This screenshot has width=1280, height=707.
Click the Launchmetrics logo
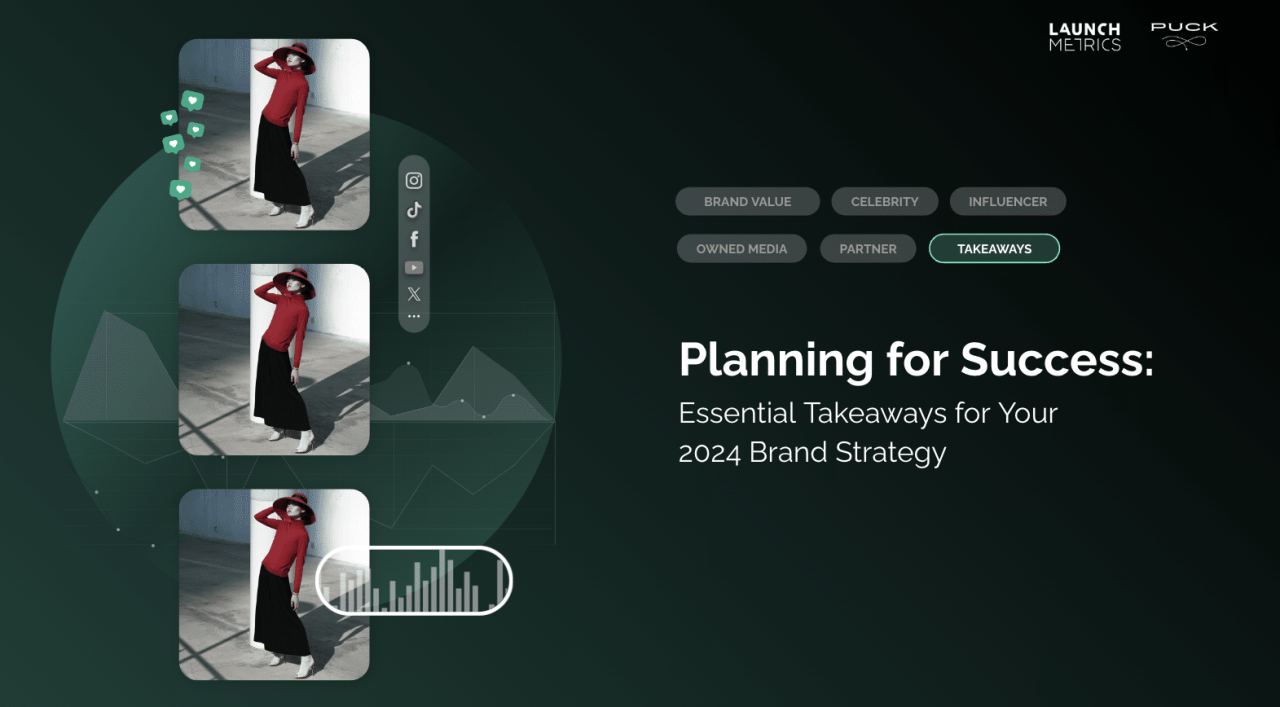(1084, 37)
